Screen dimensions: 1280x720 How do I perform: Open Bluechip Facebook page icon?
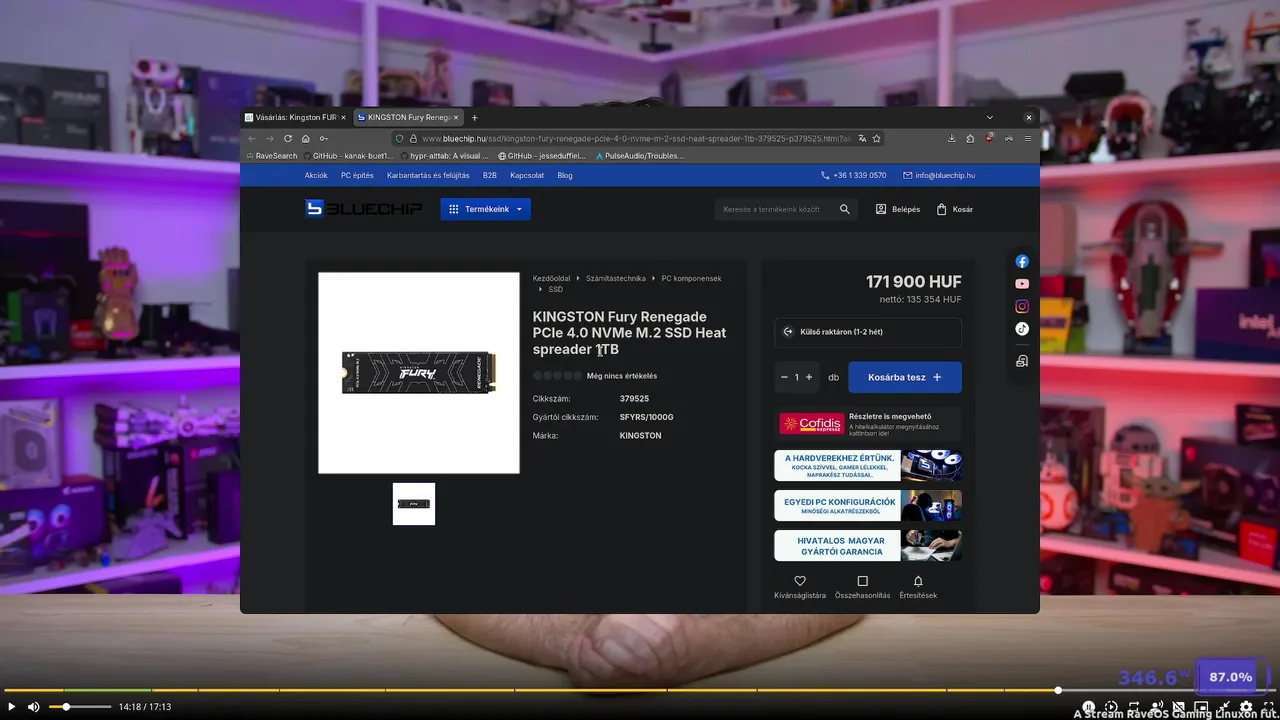point(1022,261)
